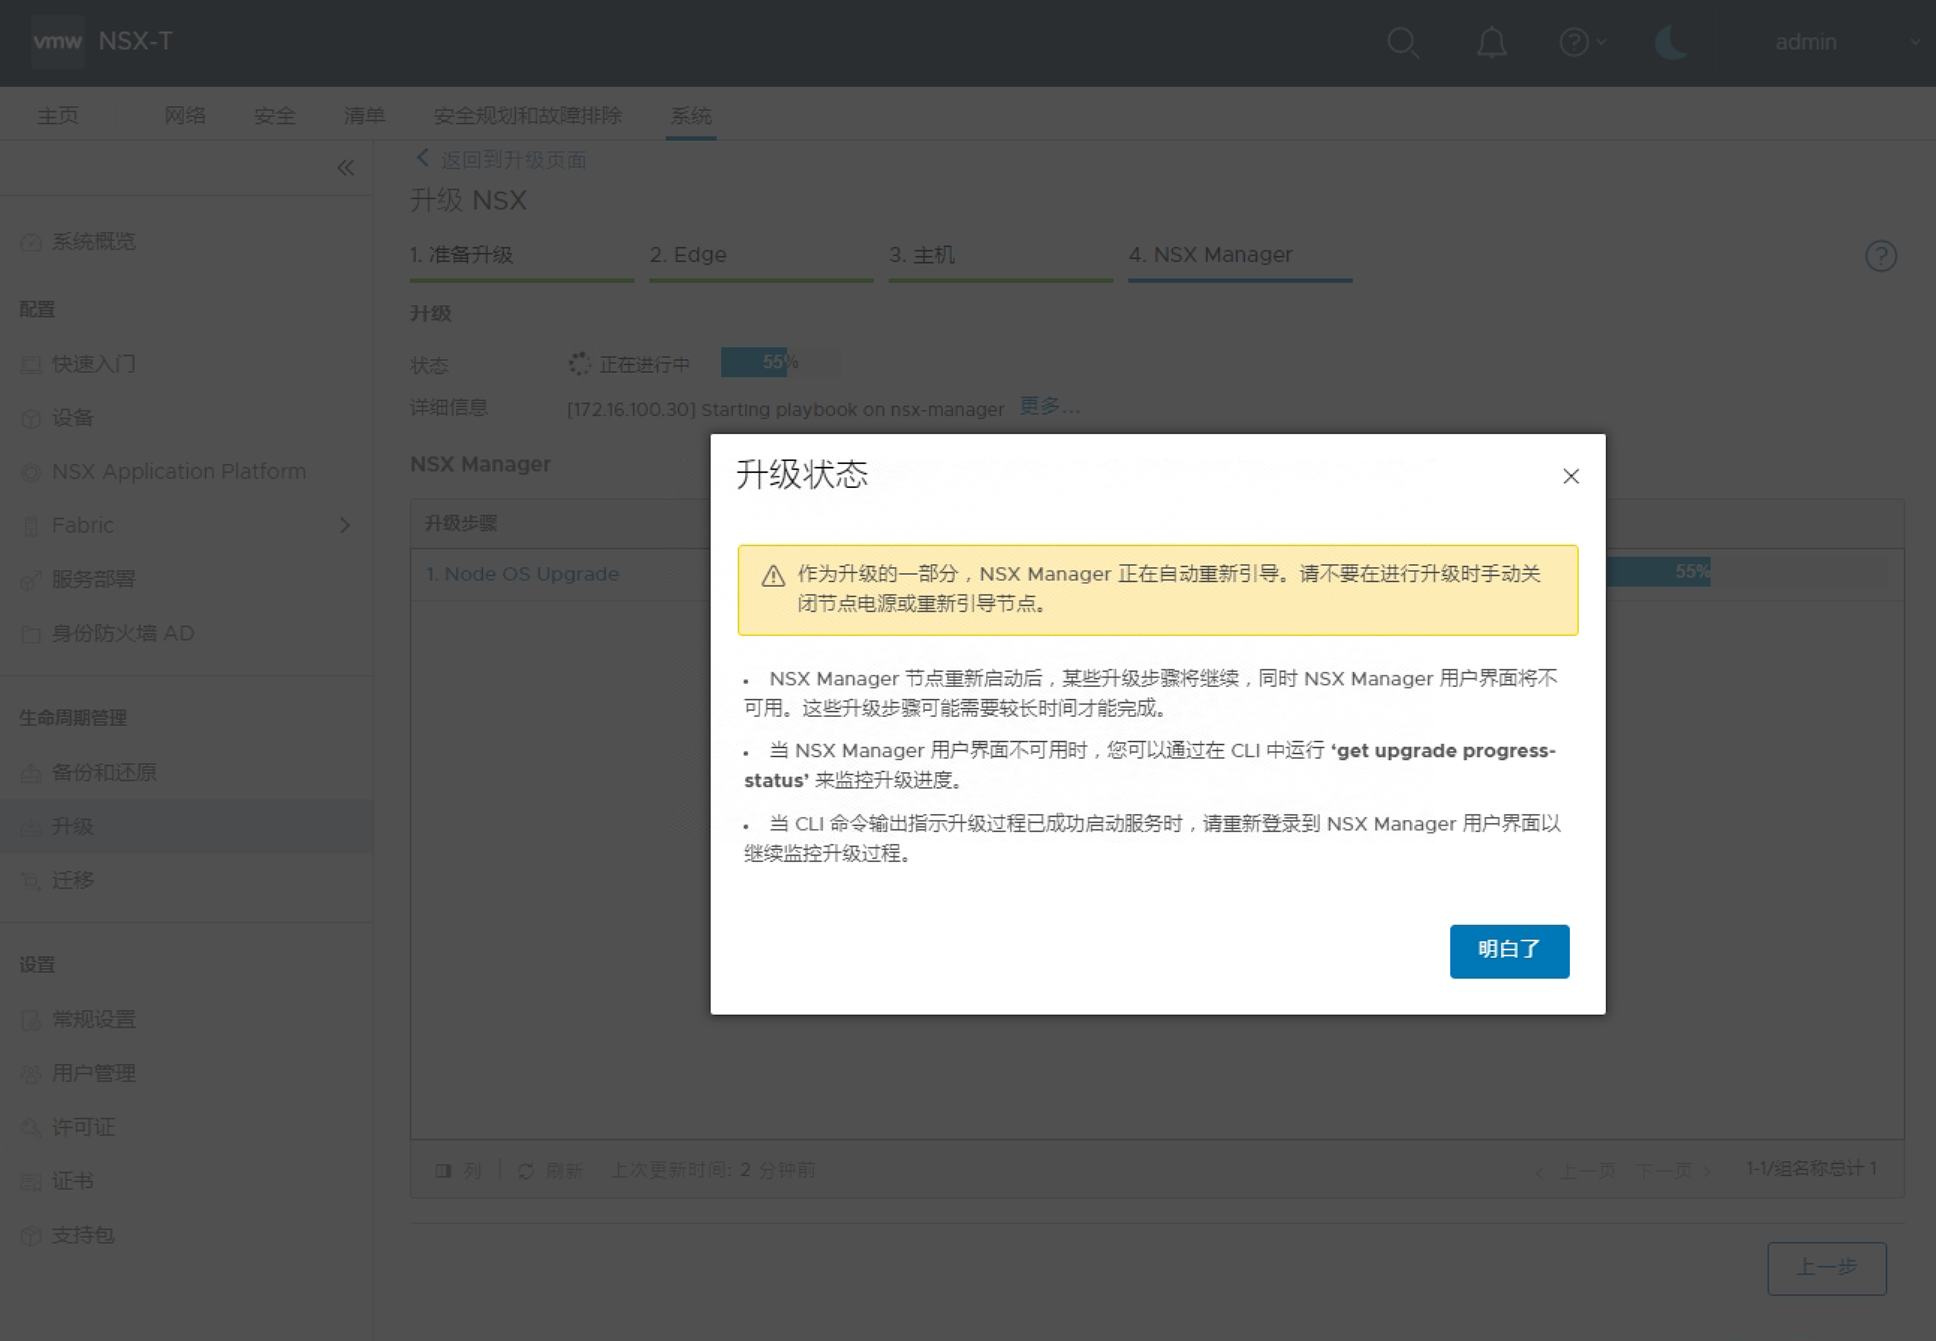Open the help menu dropdown

tap(1582, 43)
